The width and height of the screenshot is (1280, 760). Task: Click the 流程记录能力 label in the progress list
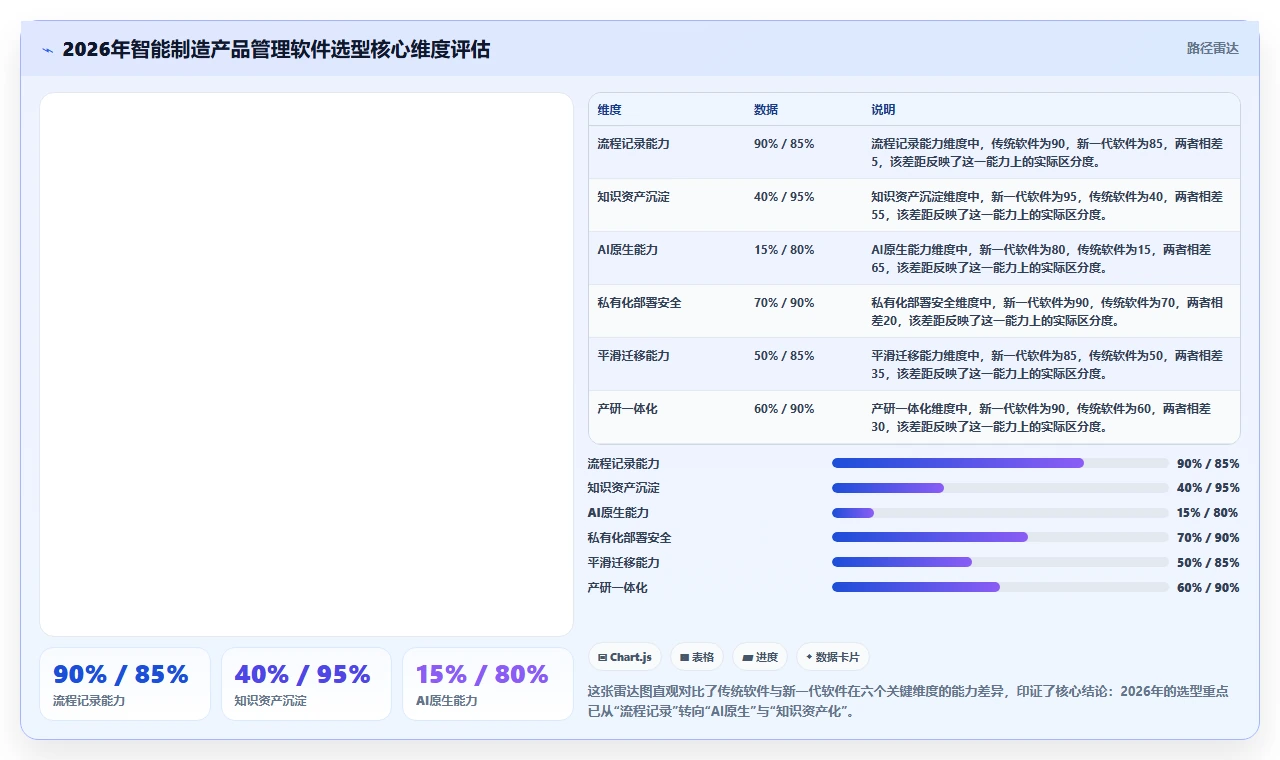(x=623, y=463)
